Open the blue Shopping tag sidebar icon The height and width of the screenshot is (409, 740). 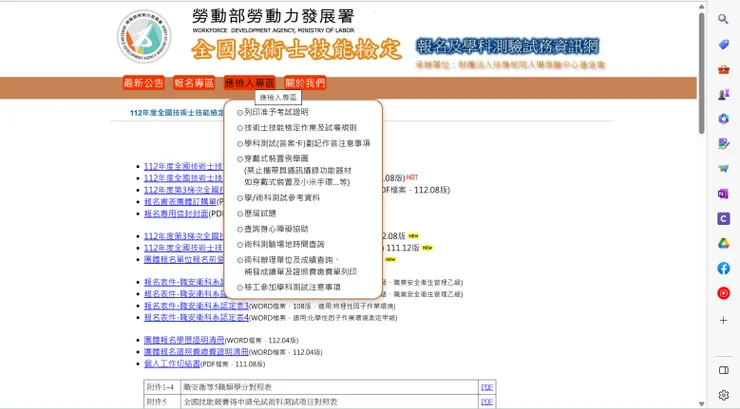pyautogui.click(x=723, y=44)
